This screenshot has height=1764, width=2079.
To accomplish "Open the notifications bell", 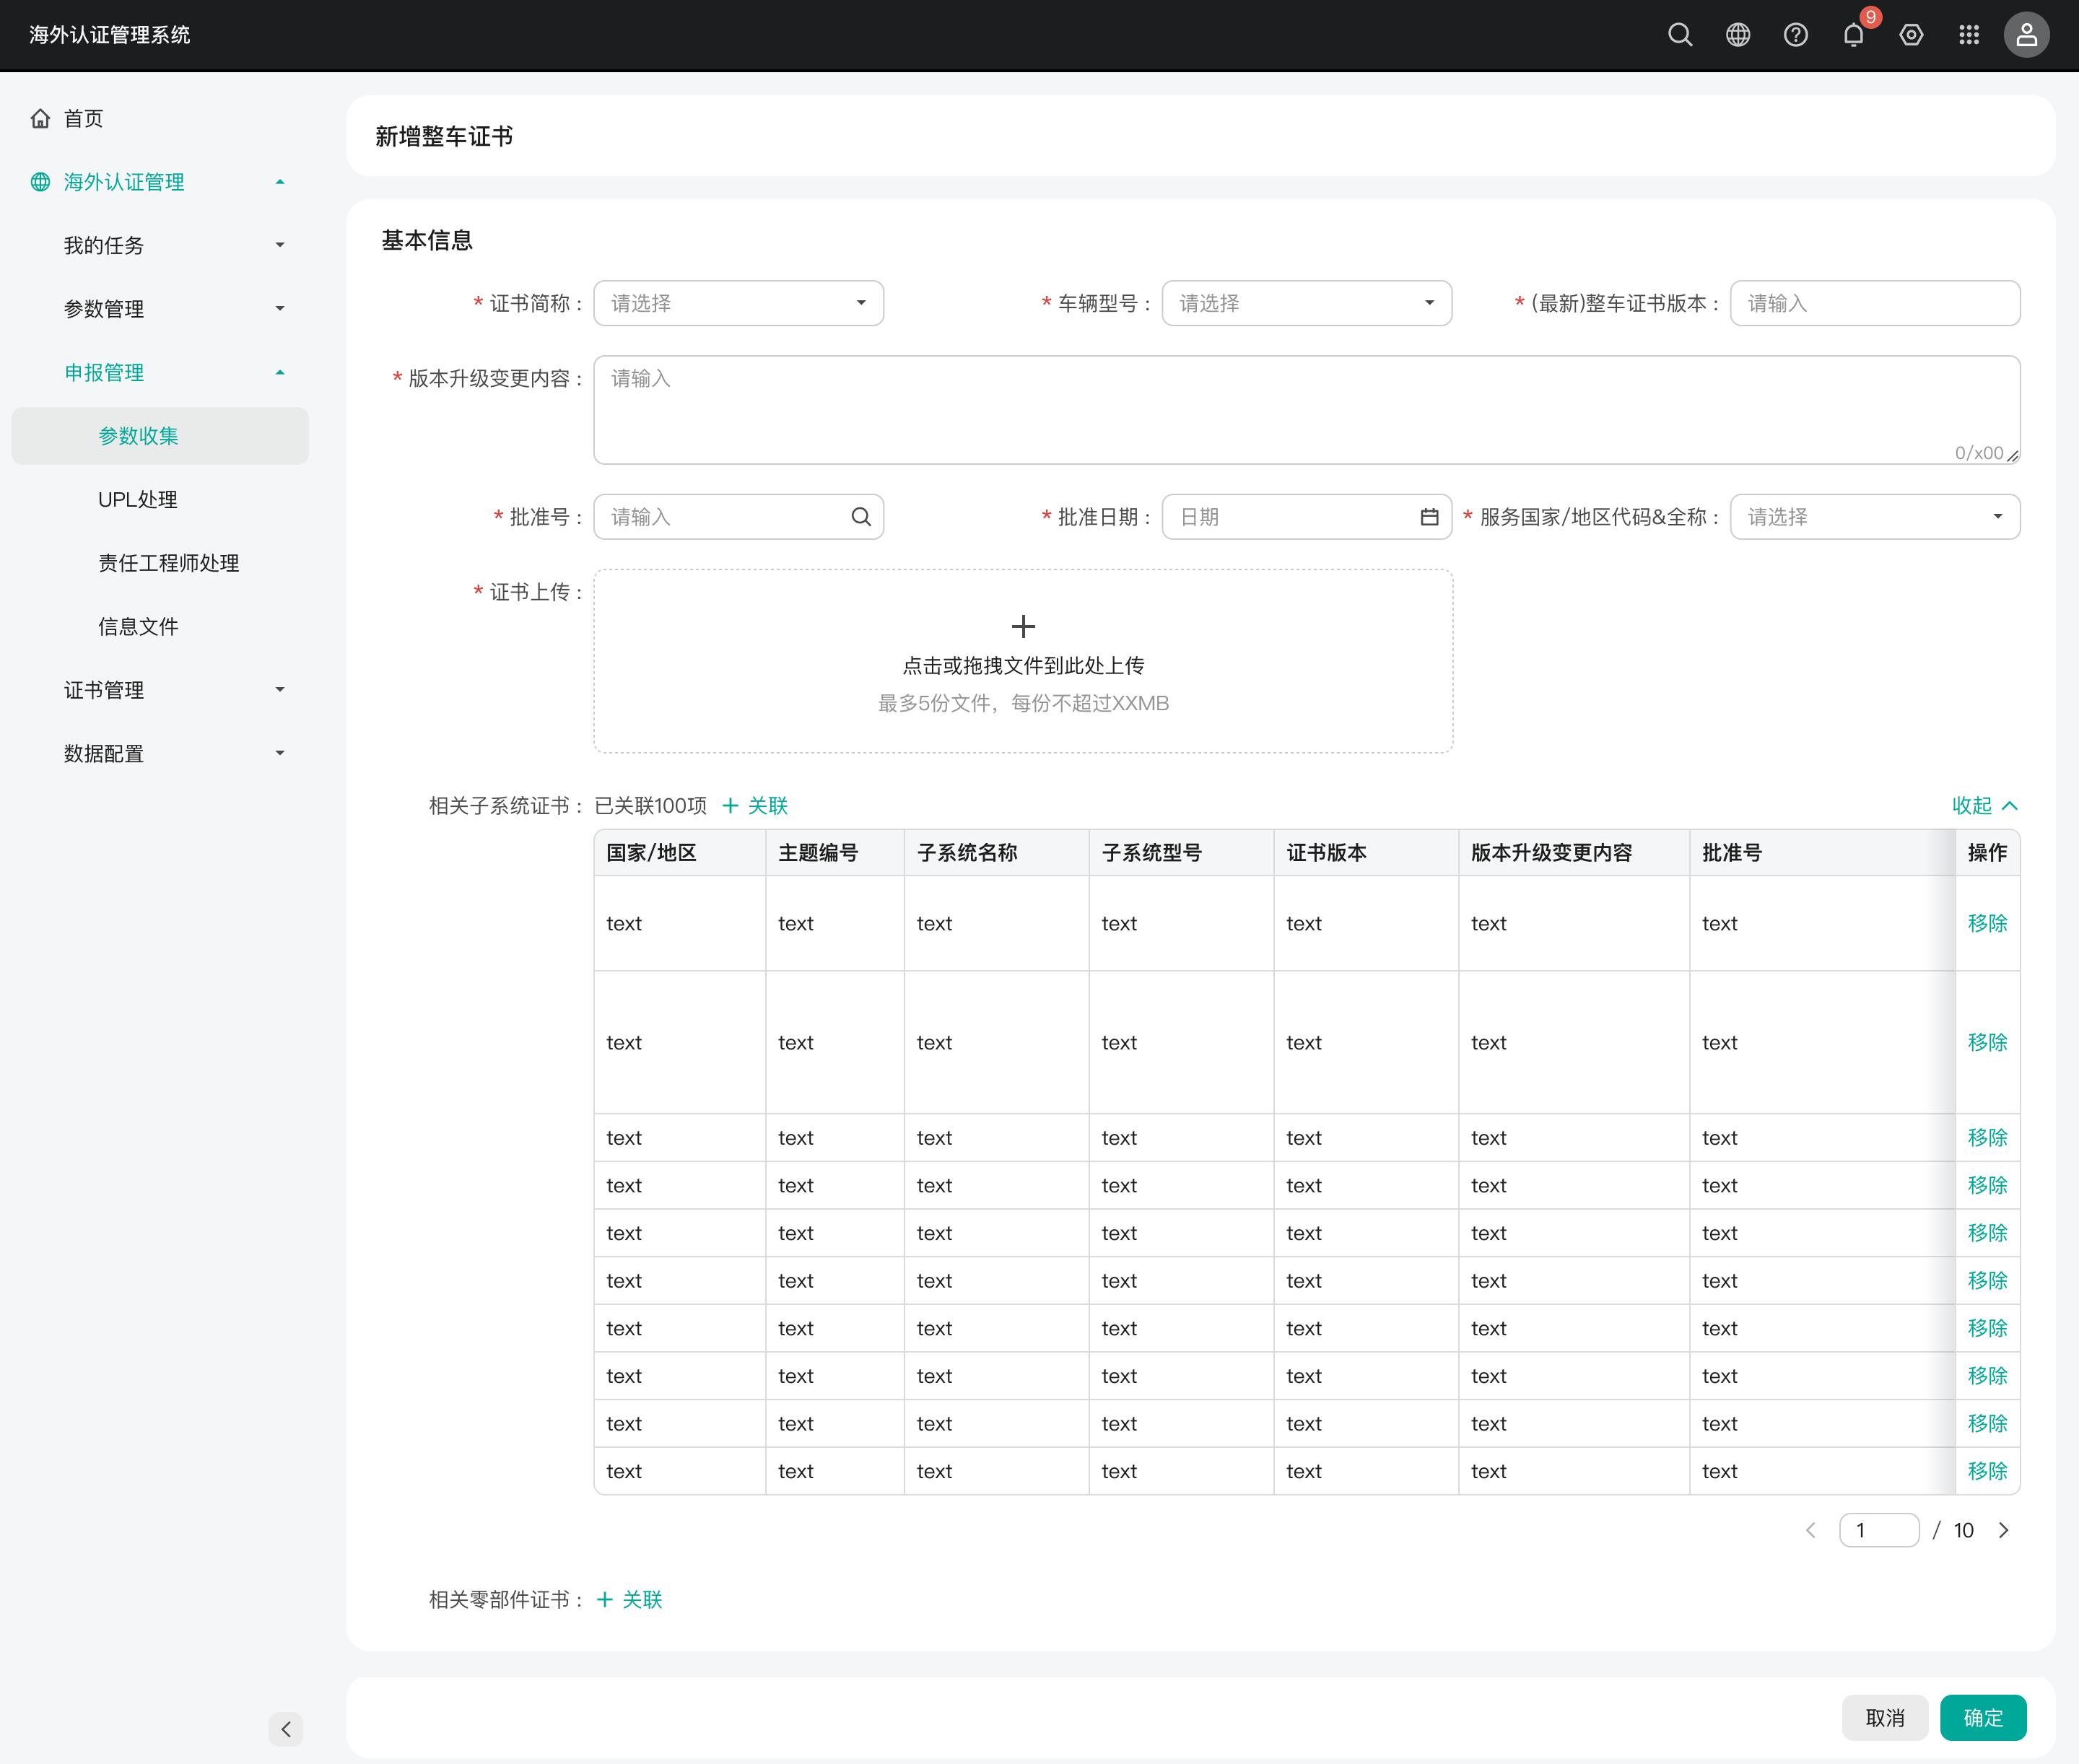I will [1853, 35].
